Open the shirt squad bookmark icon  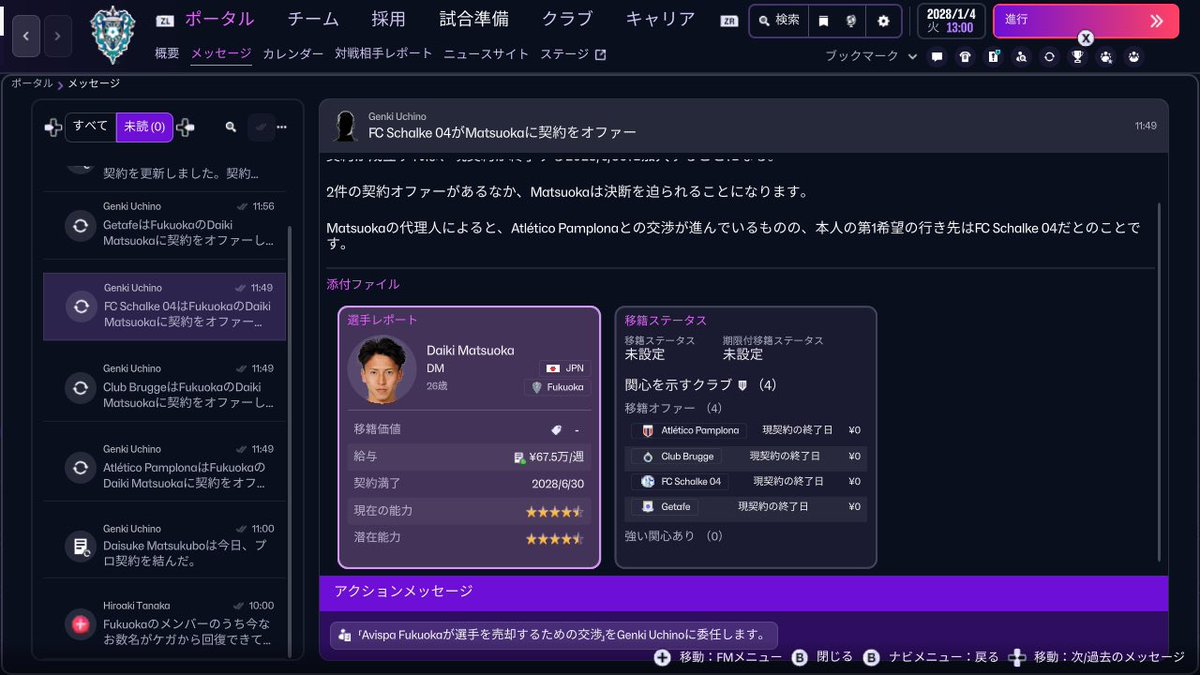click(x=964, y=56)
